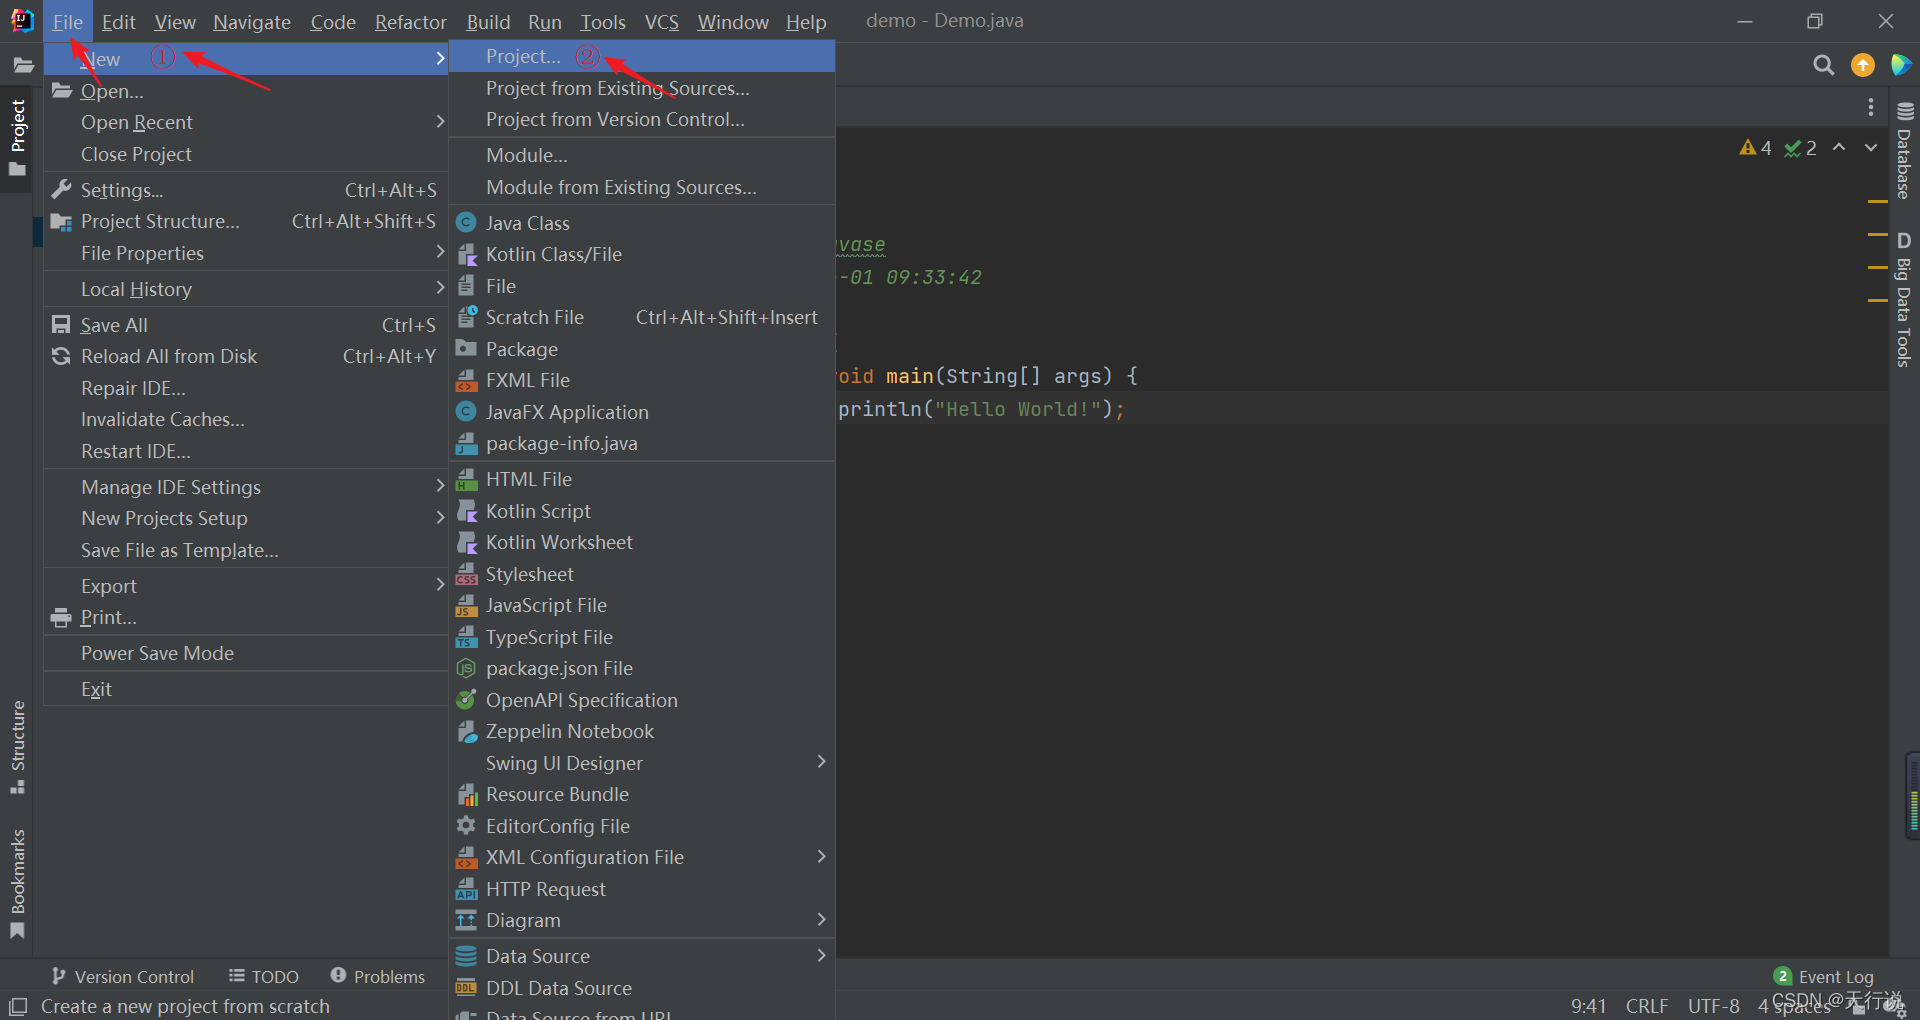Choose DDL Data Source entry

[x=642, y=988]
